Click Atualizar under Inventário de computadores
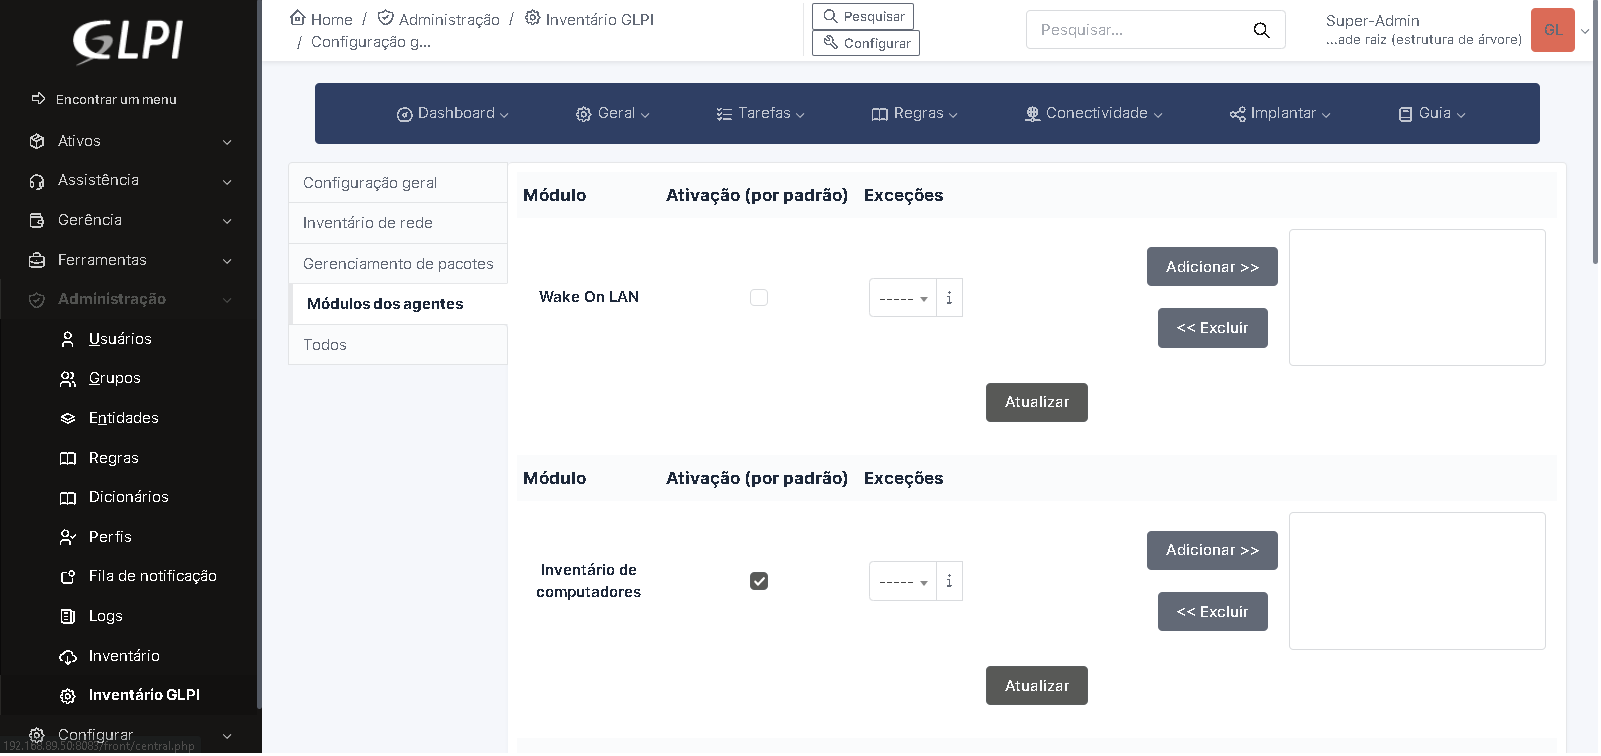Image resolution: width=1601 pixels, height=756 pixels. [x=1037, y=686]
